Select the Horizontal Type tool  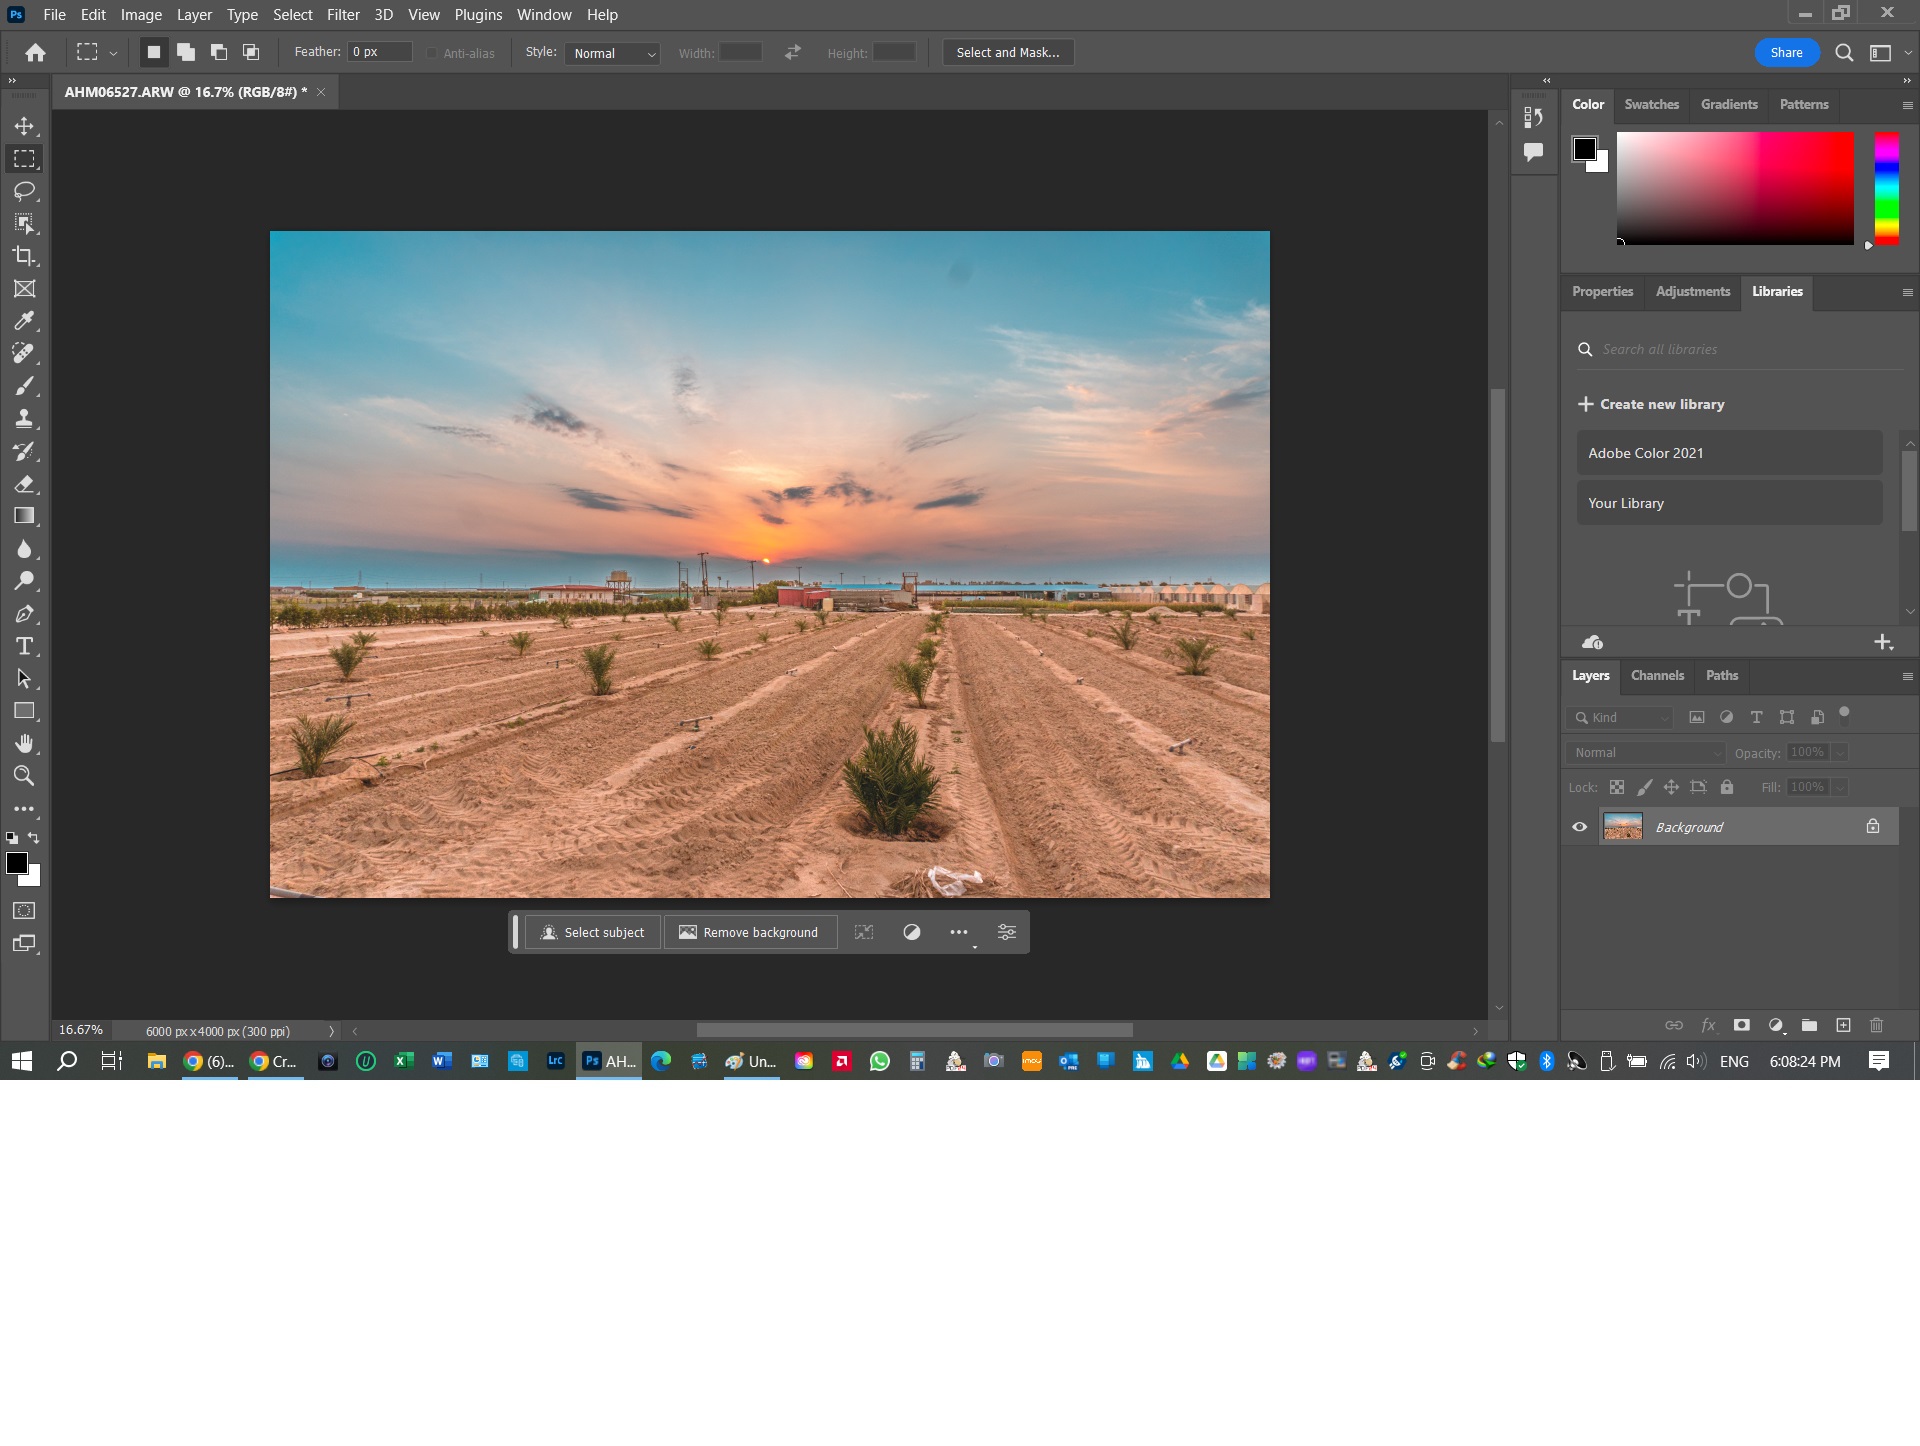(x=26, y=646)
